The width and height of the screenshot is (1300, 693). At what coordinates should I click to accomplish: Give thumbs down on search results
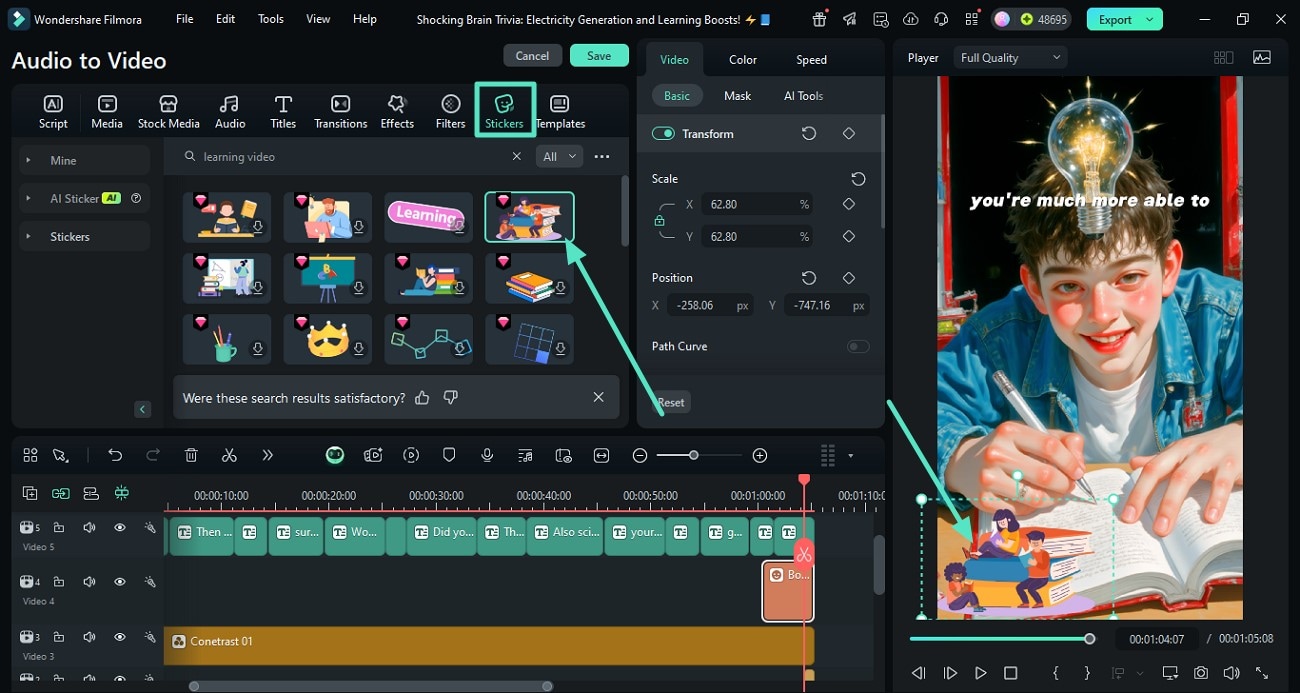tap(451, 397)
